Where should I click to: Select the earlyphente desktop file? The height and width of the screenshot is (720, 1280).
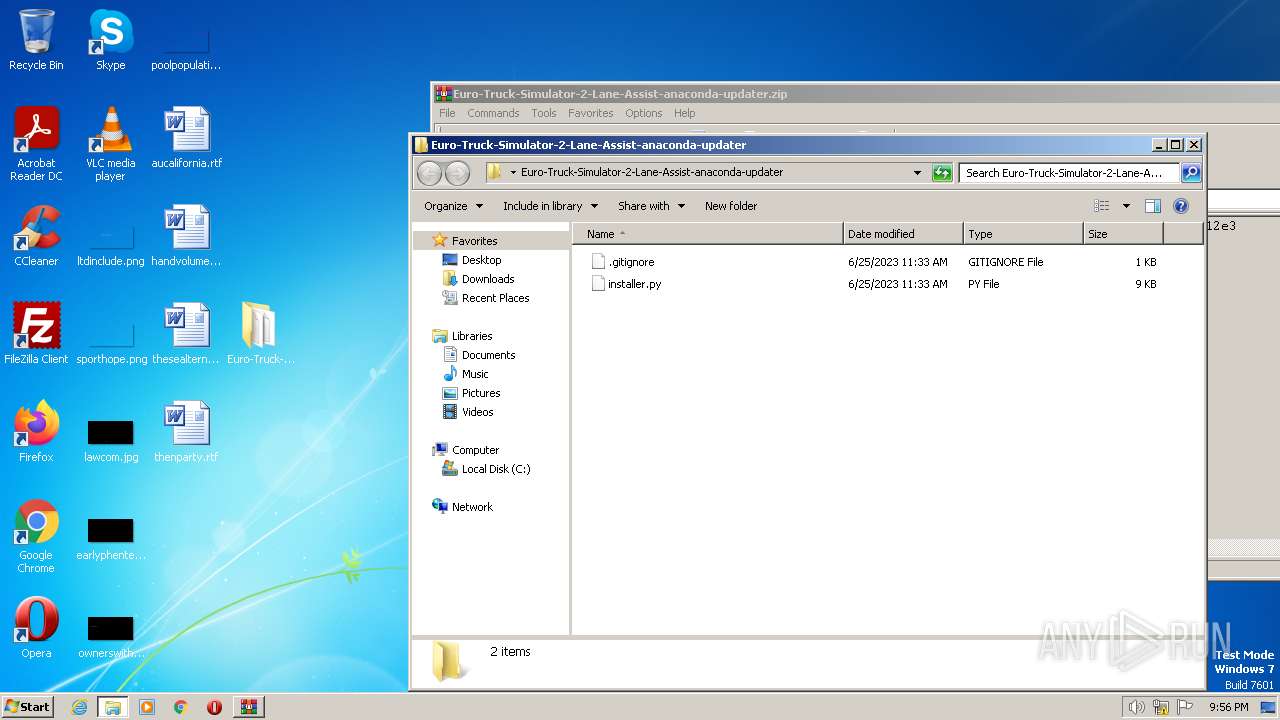110,538
